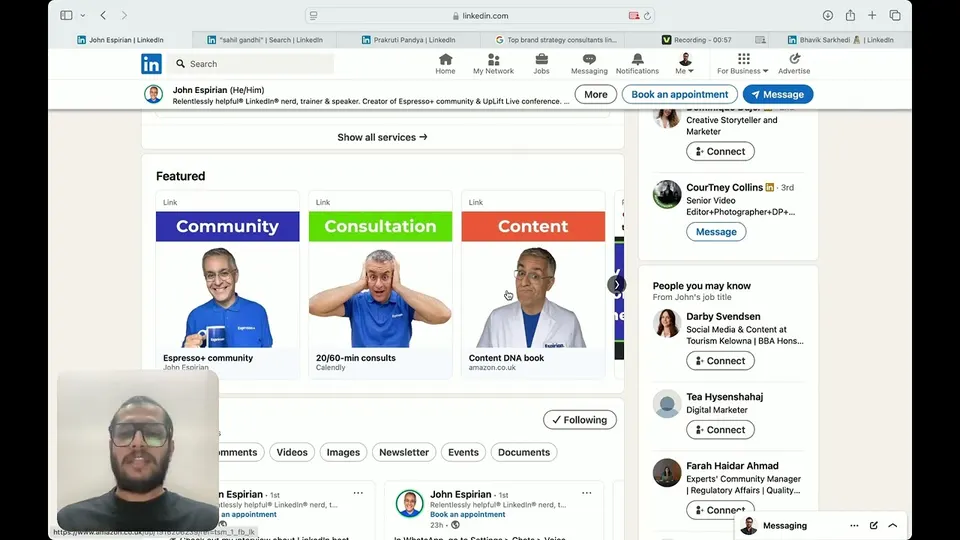The height and width of the screenshot is (540, 960).
Task: Open Safari tab groups dropdown arrow
Action: [83, 15]
